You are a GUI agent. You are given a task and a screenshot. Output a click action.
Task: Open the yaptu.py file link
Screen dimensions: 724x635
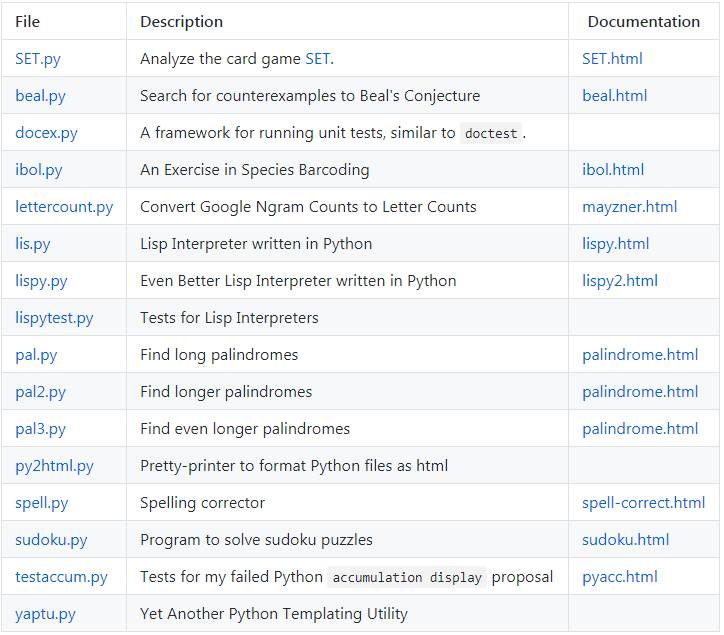point(45,614)
